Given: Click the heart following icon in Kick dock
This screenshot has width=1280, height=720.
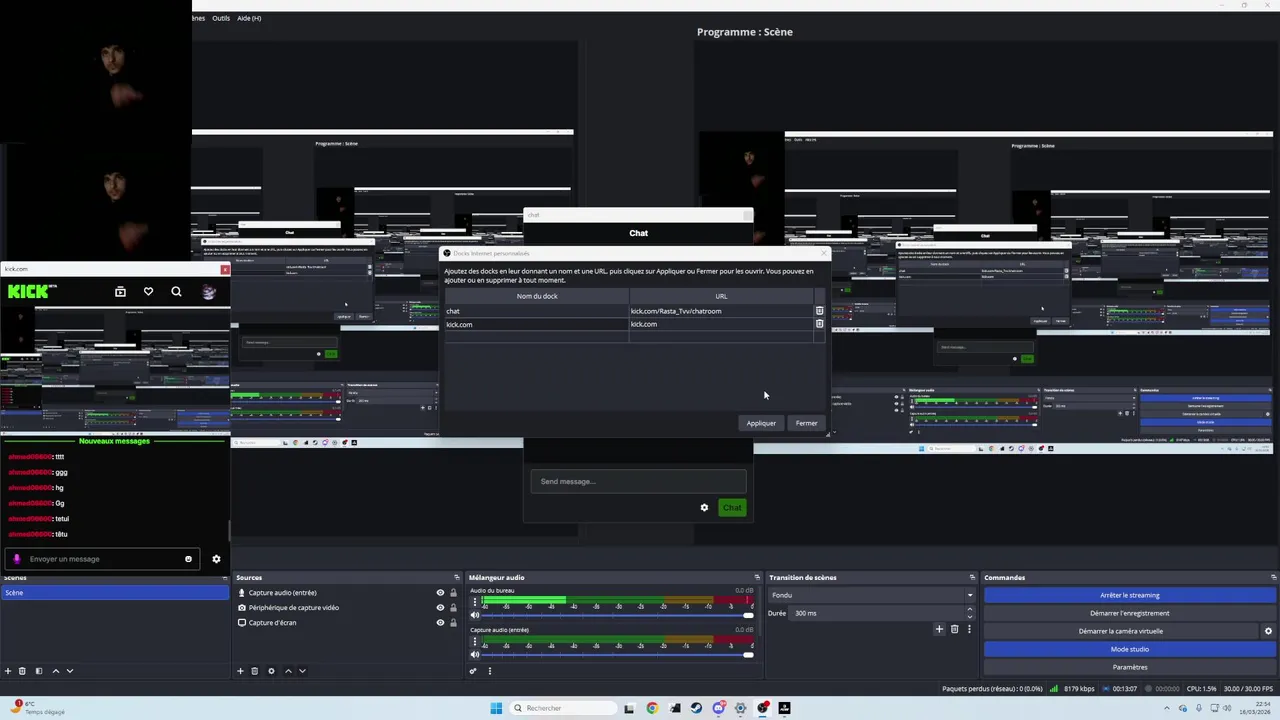Looking at the screenshot, I should (148, 291).
